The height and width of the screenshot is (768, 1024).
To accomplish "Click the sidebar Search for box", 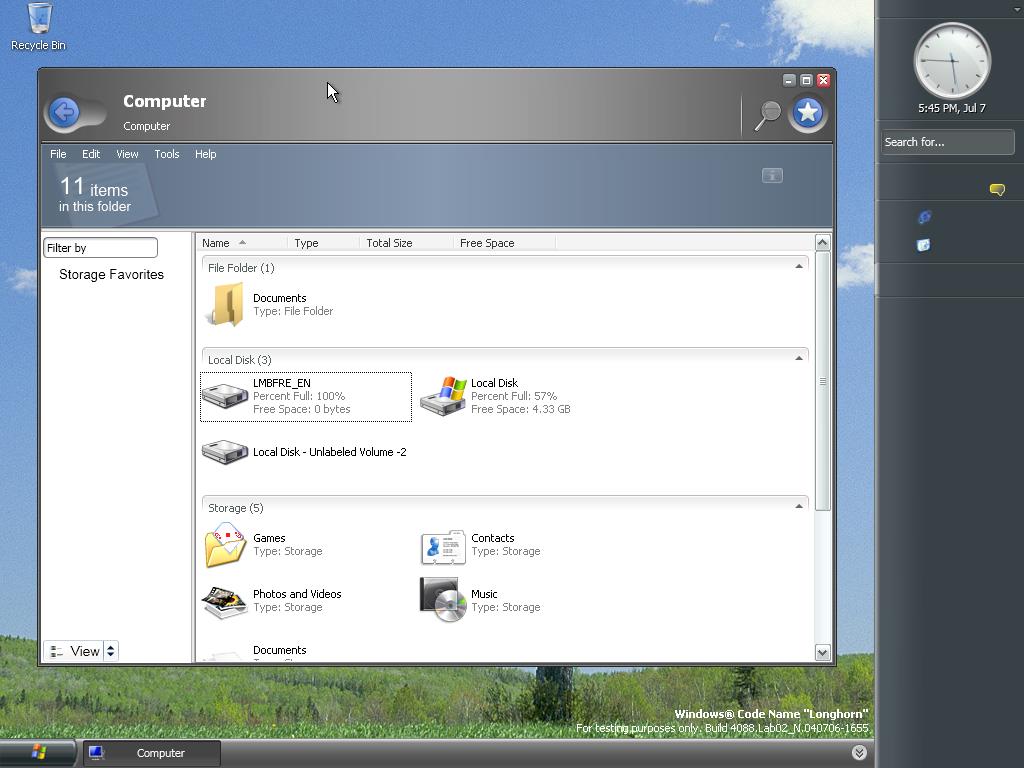I will [x=948, y=142].
